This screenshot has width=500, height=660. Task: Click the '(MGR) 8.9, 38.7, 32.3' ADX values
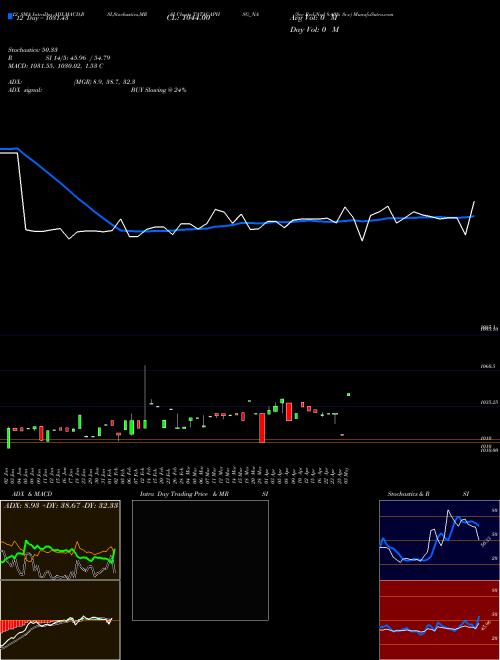click(104, 82)
